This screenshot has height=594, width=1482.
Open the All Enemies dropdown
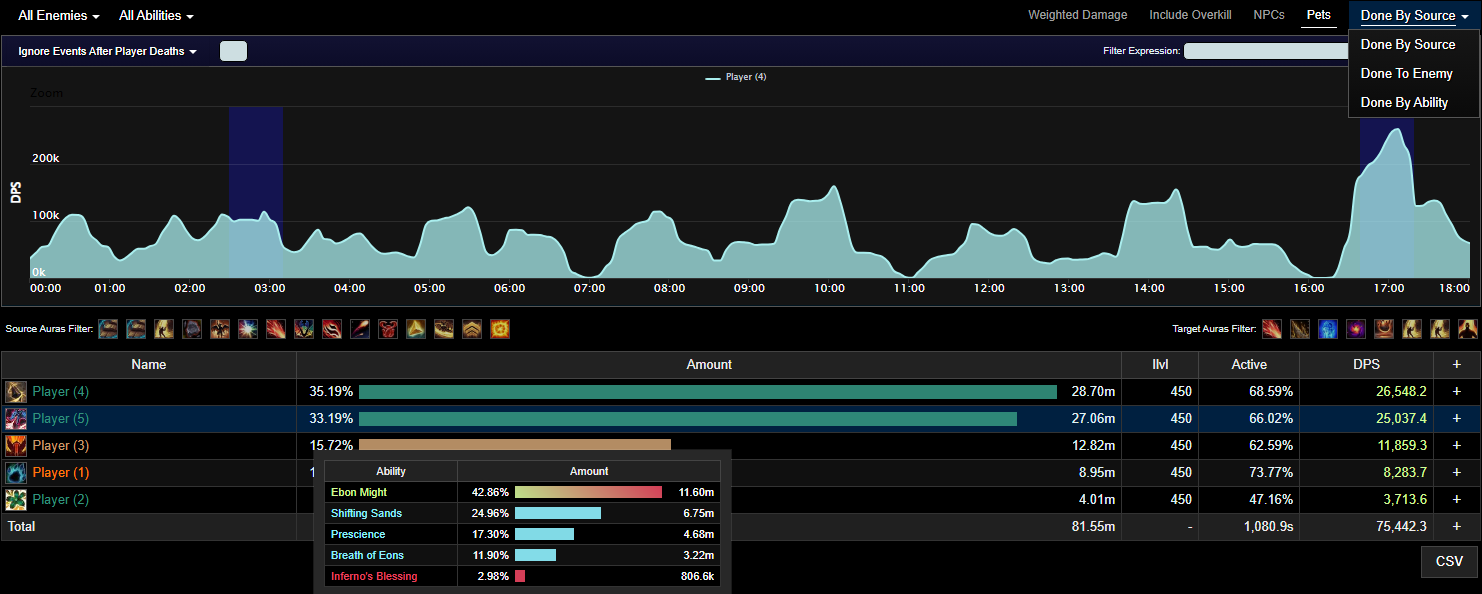[x=58, y=16]
